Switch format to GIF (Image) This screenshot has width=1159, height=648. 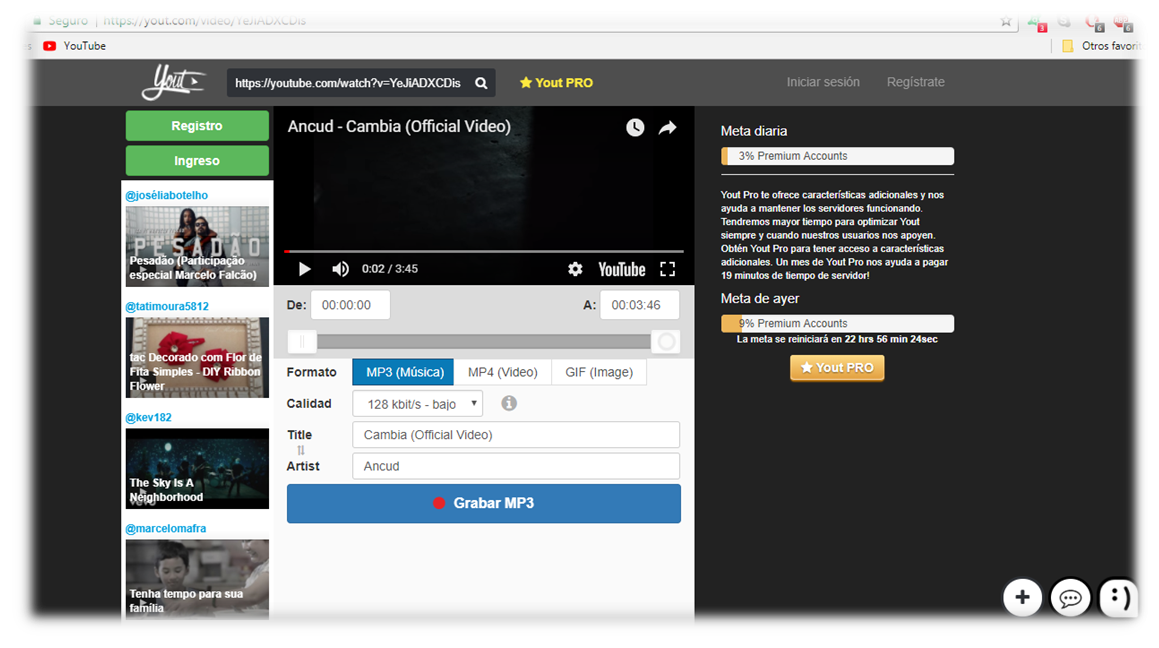pyautogui.click(x=599, y=371)
